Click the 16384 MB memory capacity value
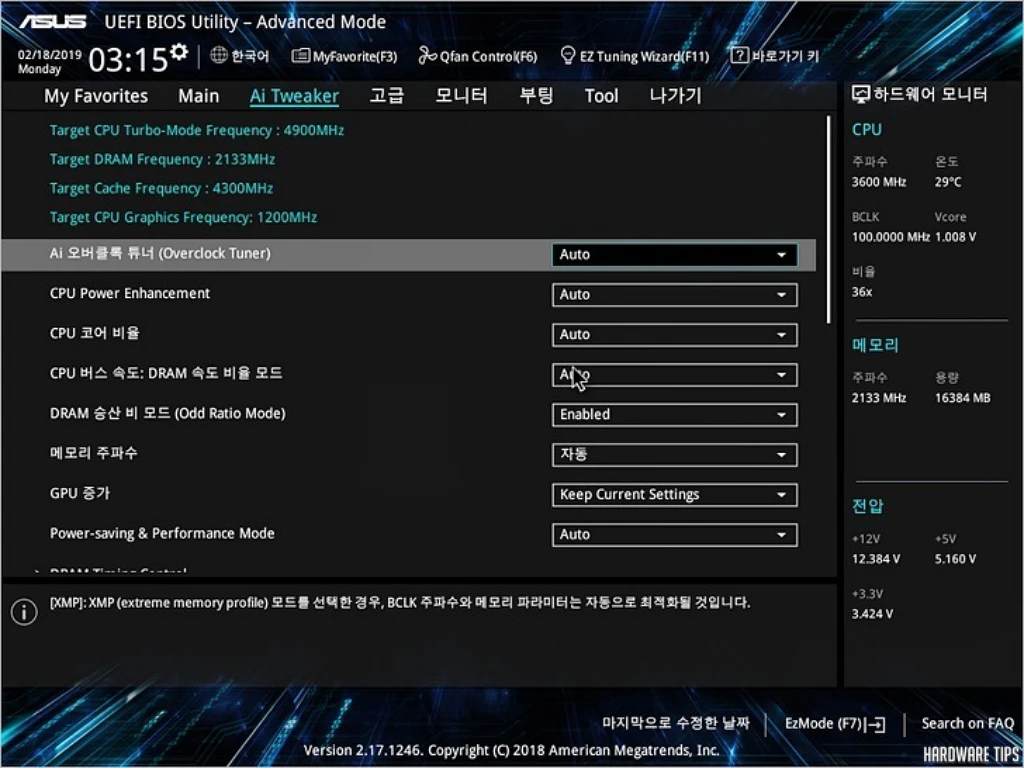This screenshot has height=768, width=1024. click(963, 398)
